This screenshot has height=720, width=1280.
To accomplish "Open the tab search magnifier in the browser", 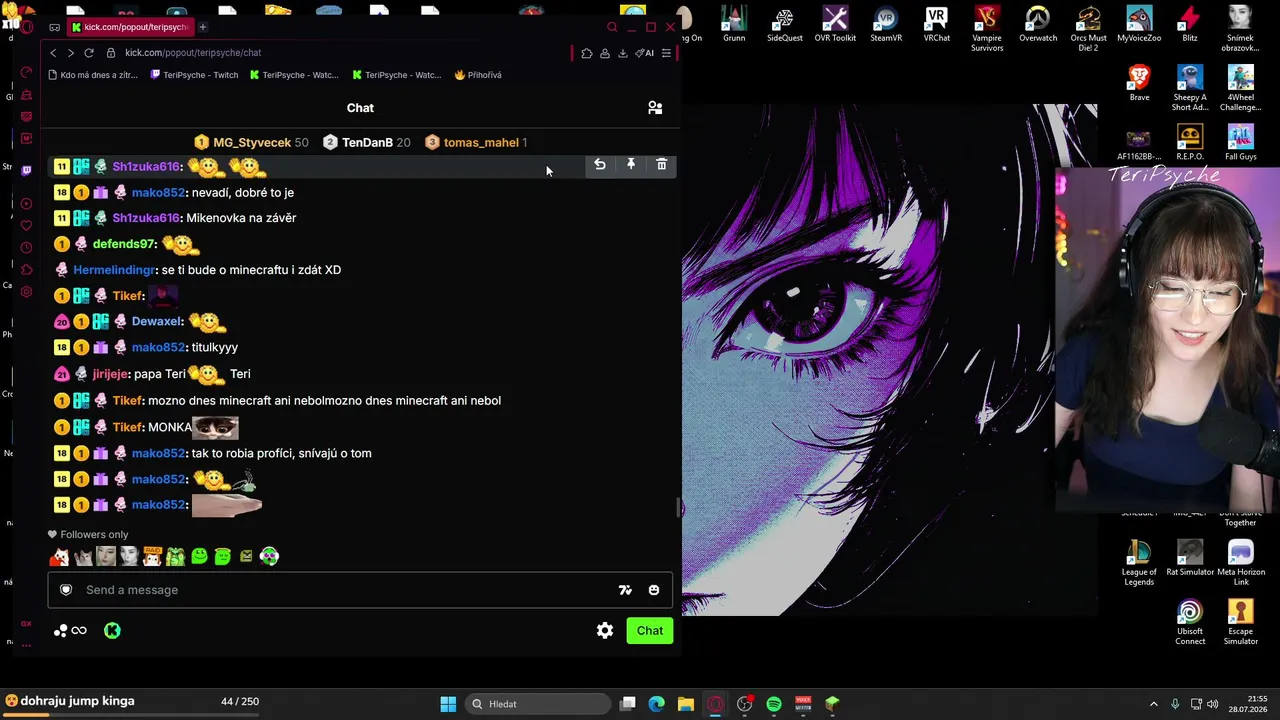I will [612, 27].
